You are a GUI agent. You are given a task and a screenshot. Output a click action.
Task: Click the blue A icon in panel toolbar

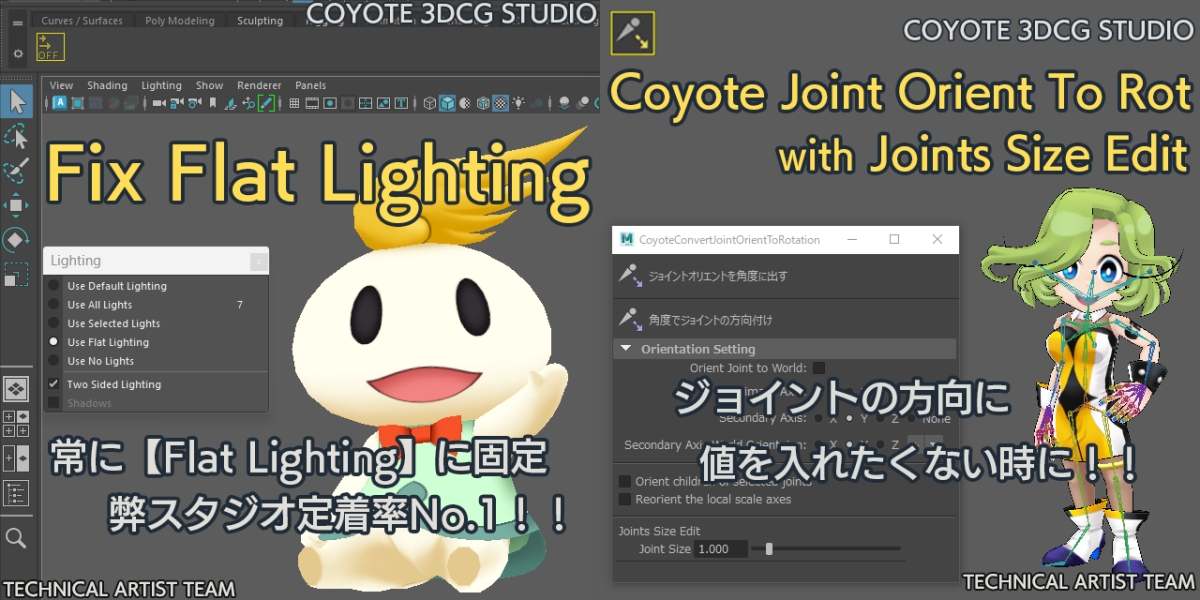(59, 102)
